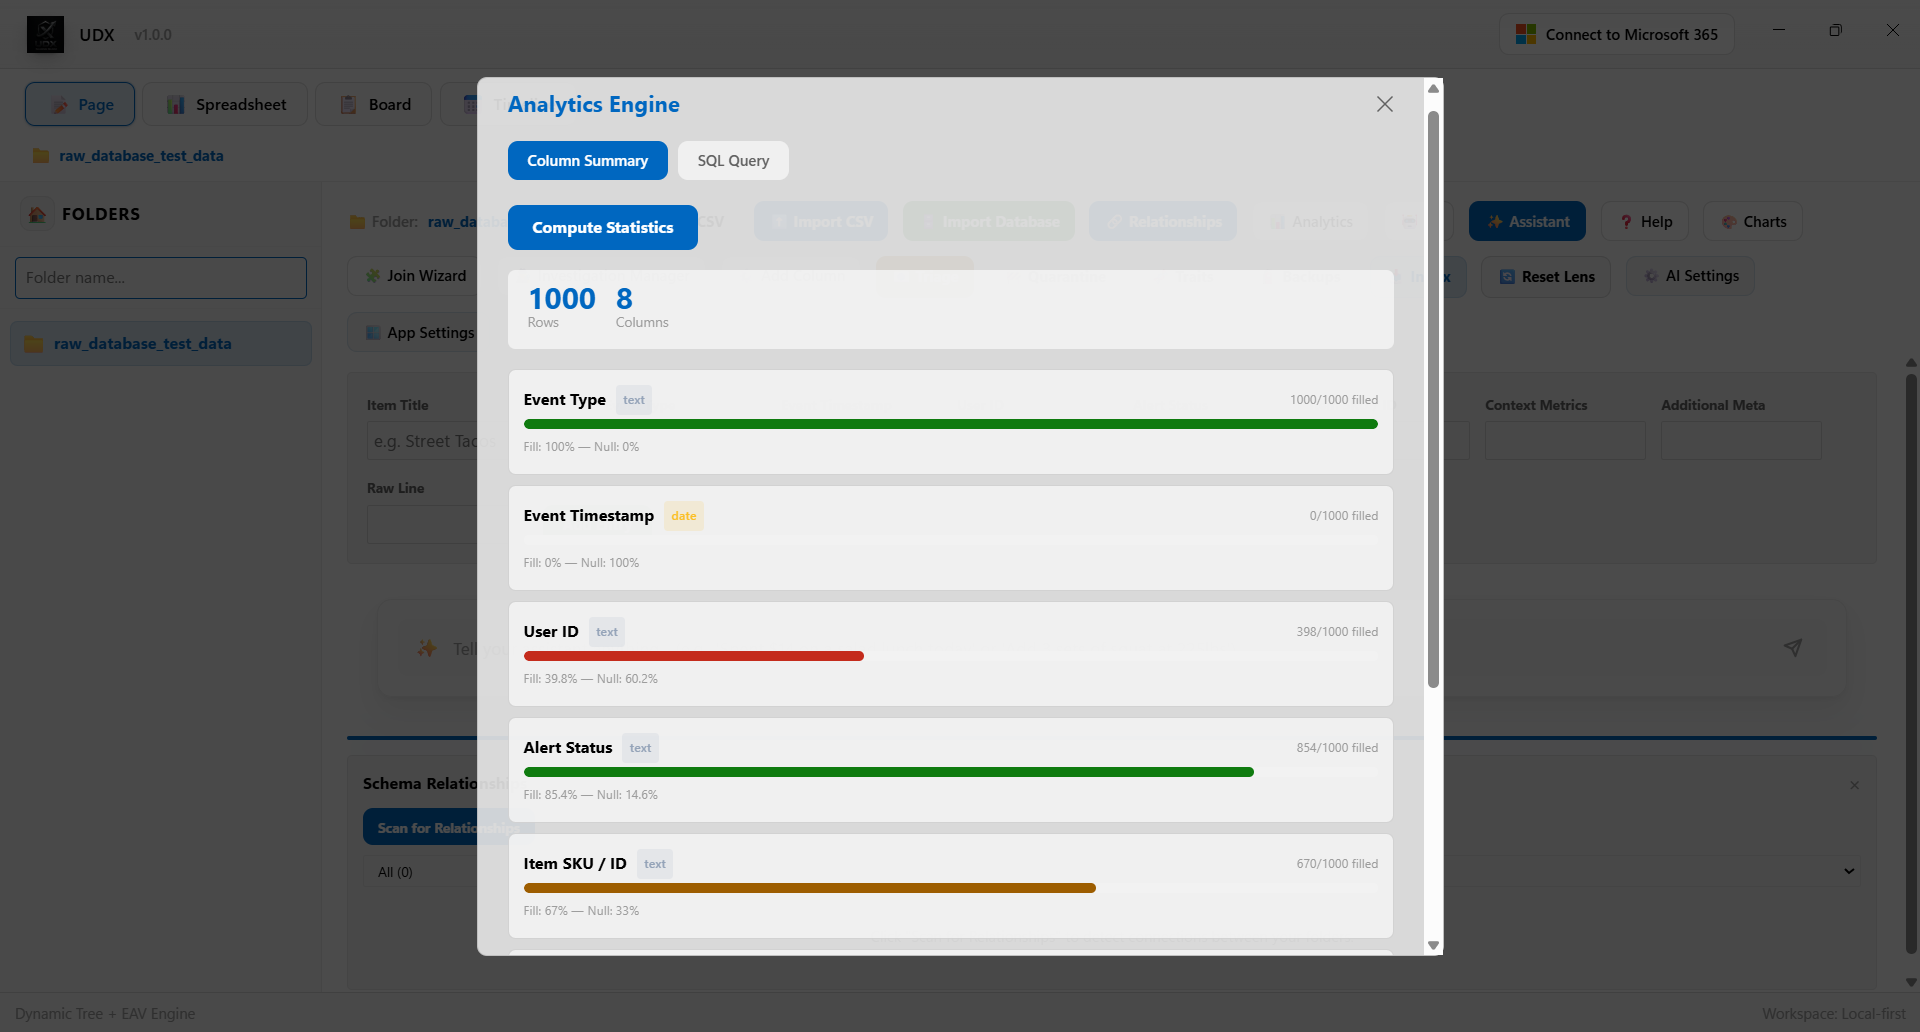This screenshot has width=1920, height=1032.
Task: Click the sidebar raw_database_test_data folder icon
Action: pos(34,344)
